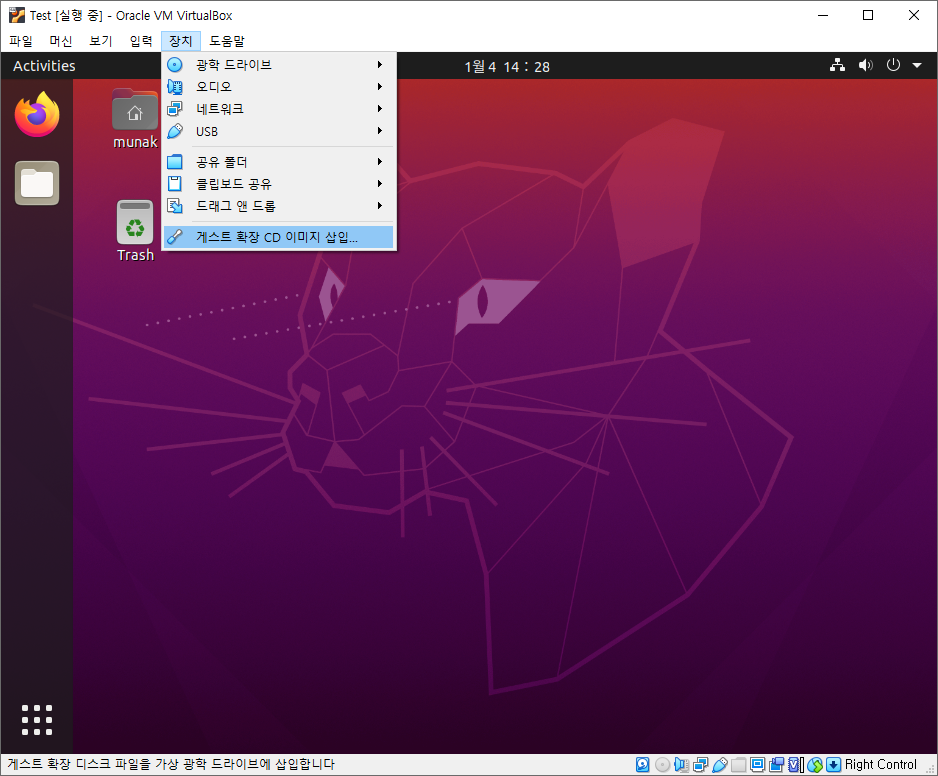Click the audio speaker icon beside 오디오

tap(175, 87)
